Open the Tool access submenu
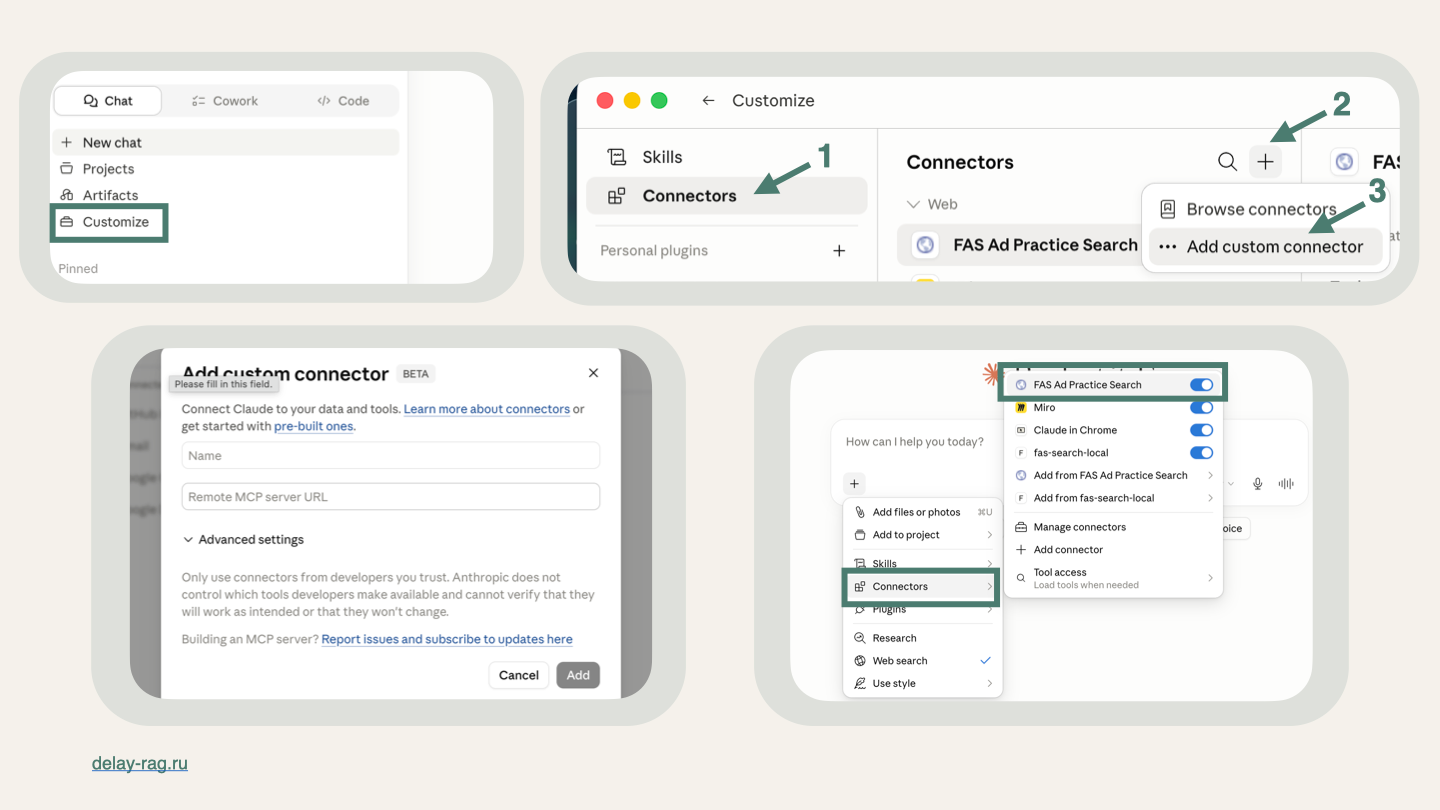Image resolution: width=1440 pixels, height=810 pixels. pos(1114,578)
